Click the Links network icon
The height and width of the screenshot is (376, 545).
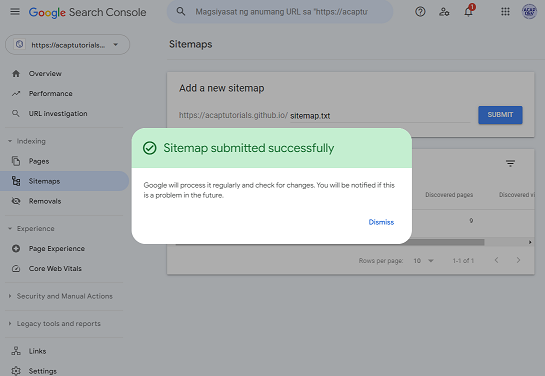coord(16,351)
